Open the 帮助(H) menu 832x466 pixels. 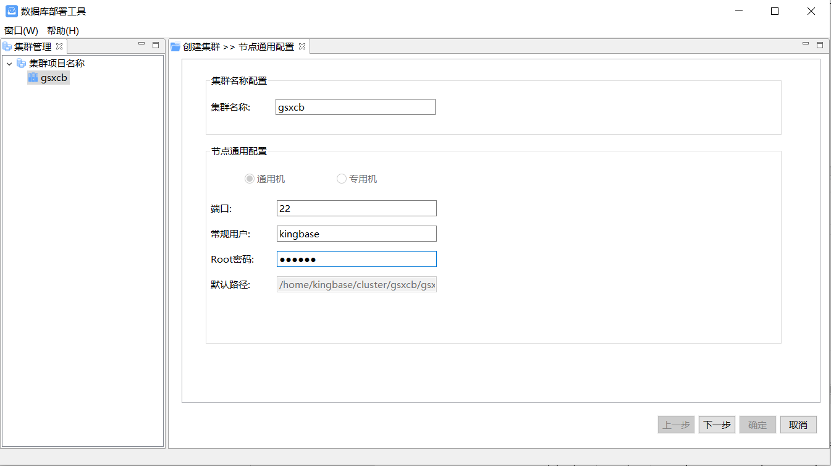63,31
